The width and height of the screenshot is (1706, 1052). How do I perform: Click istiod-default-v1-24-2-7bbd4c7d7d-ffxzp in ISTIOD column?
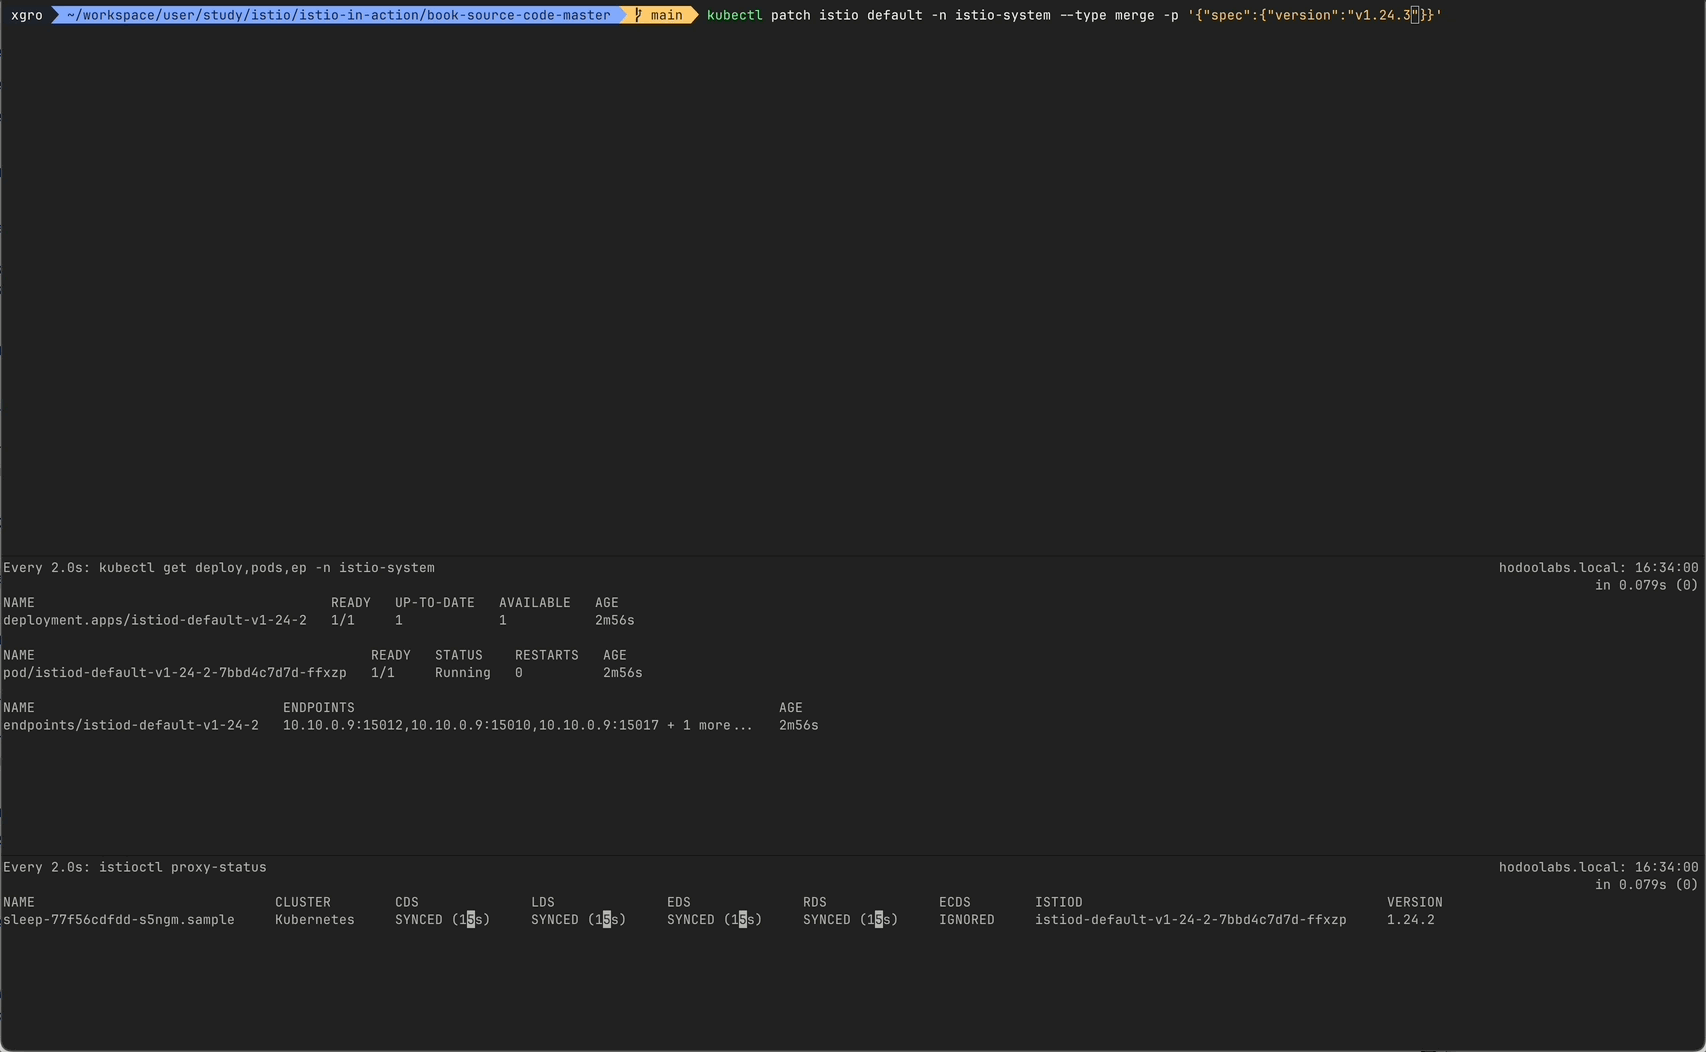coord(1190,920)
